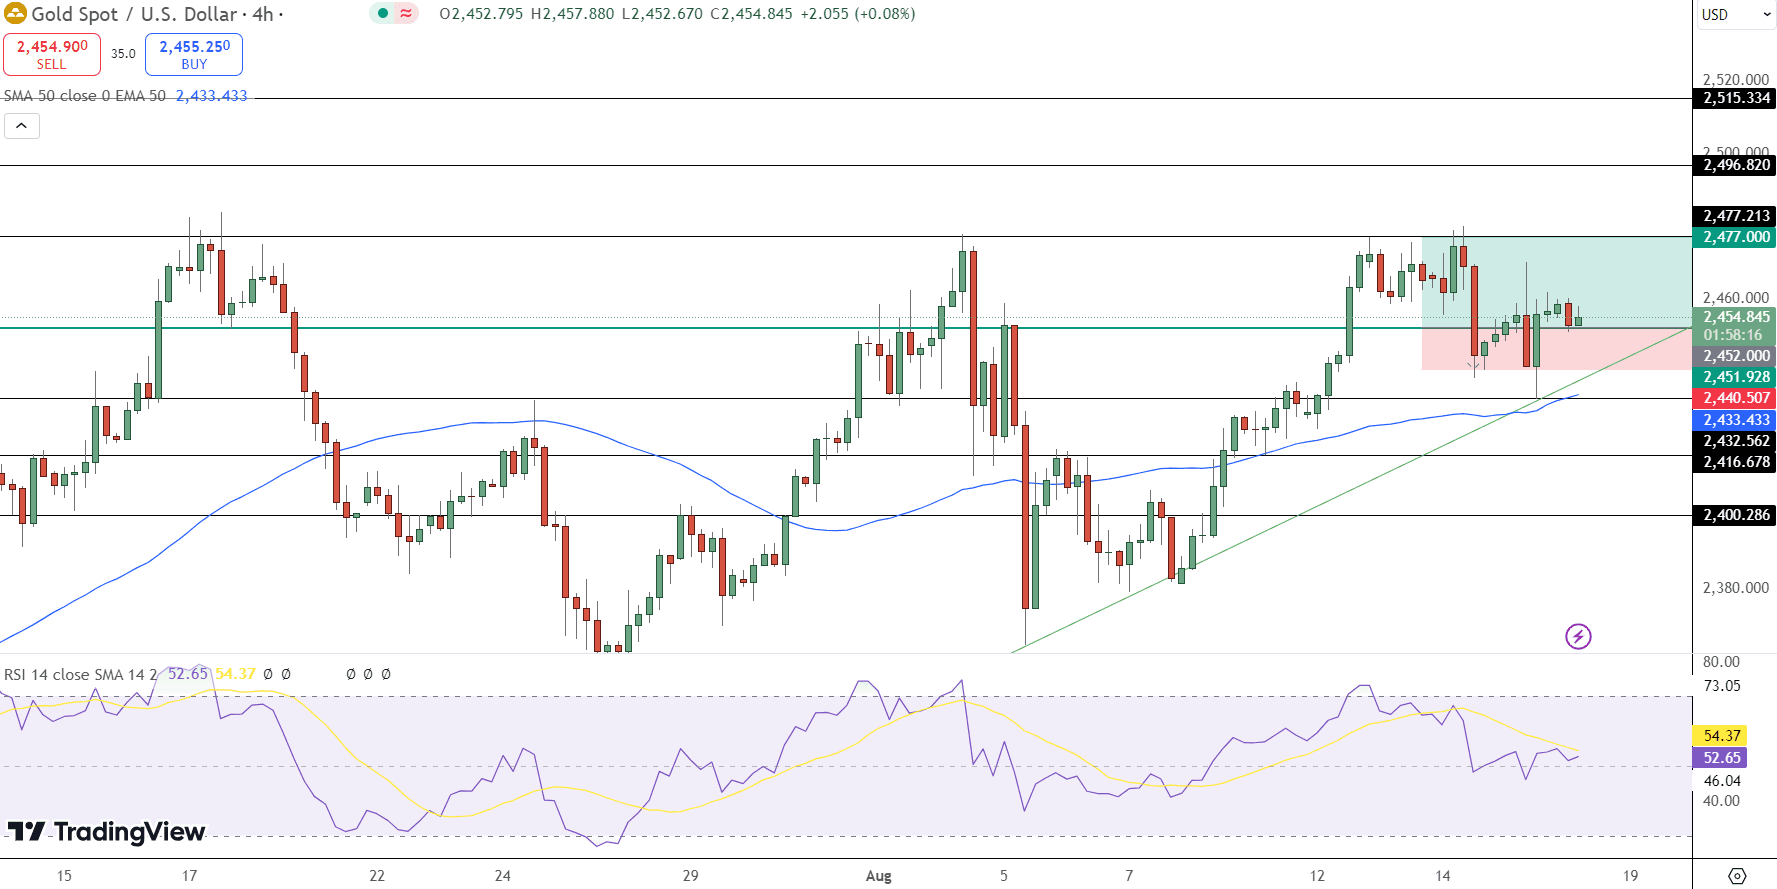
Task: Click the 2,400.286 price label
Action: (1736, 515)
